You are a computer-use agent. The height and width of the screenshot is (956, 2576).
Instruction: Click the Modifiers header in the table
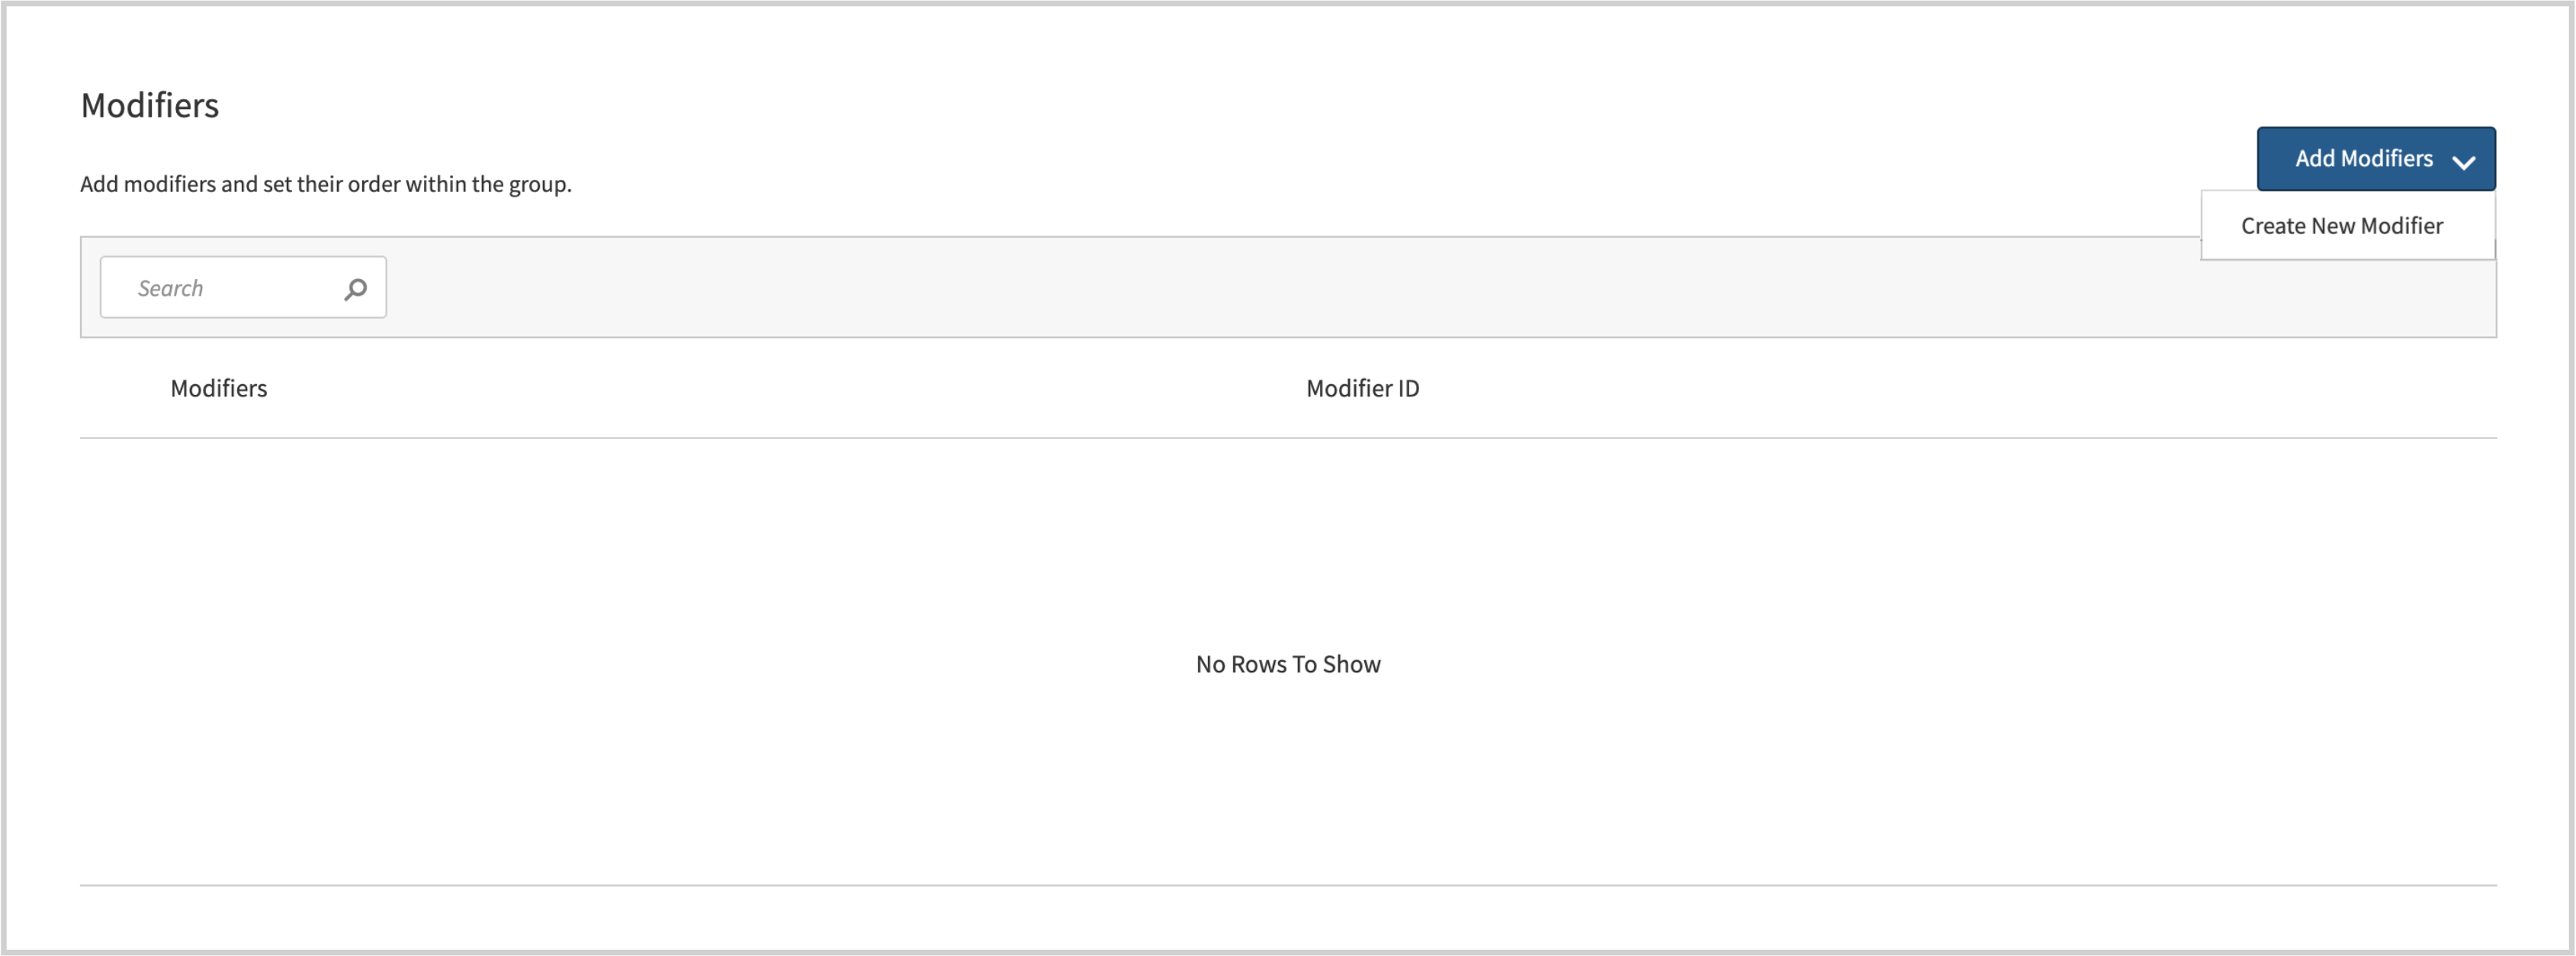(218, 388)
